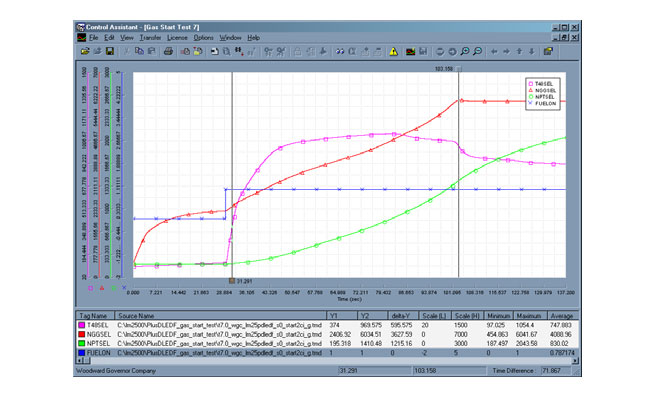Viewport: 655px width, 397px height.
Task: Click T48SEL entry in the plot legend
Action: (541, 84)
